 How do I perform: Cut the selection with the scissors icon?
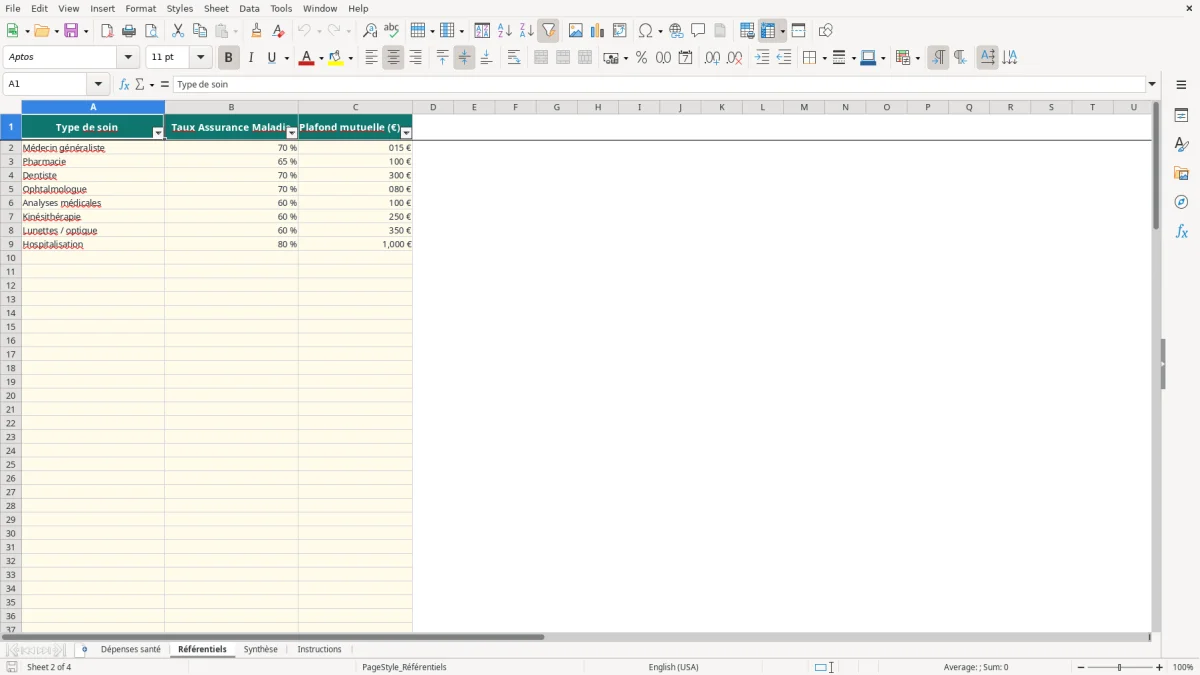pyautogui.click(x=178, y=31)
